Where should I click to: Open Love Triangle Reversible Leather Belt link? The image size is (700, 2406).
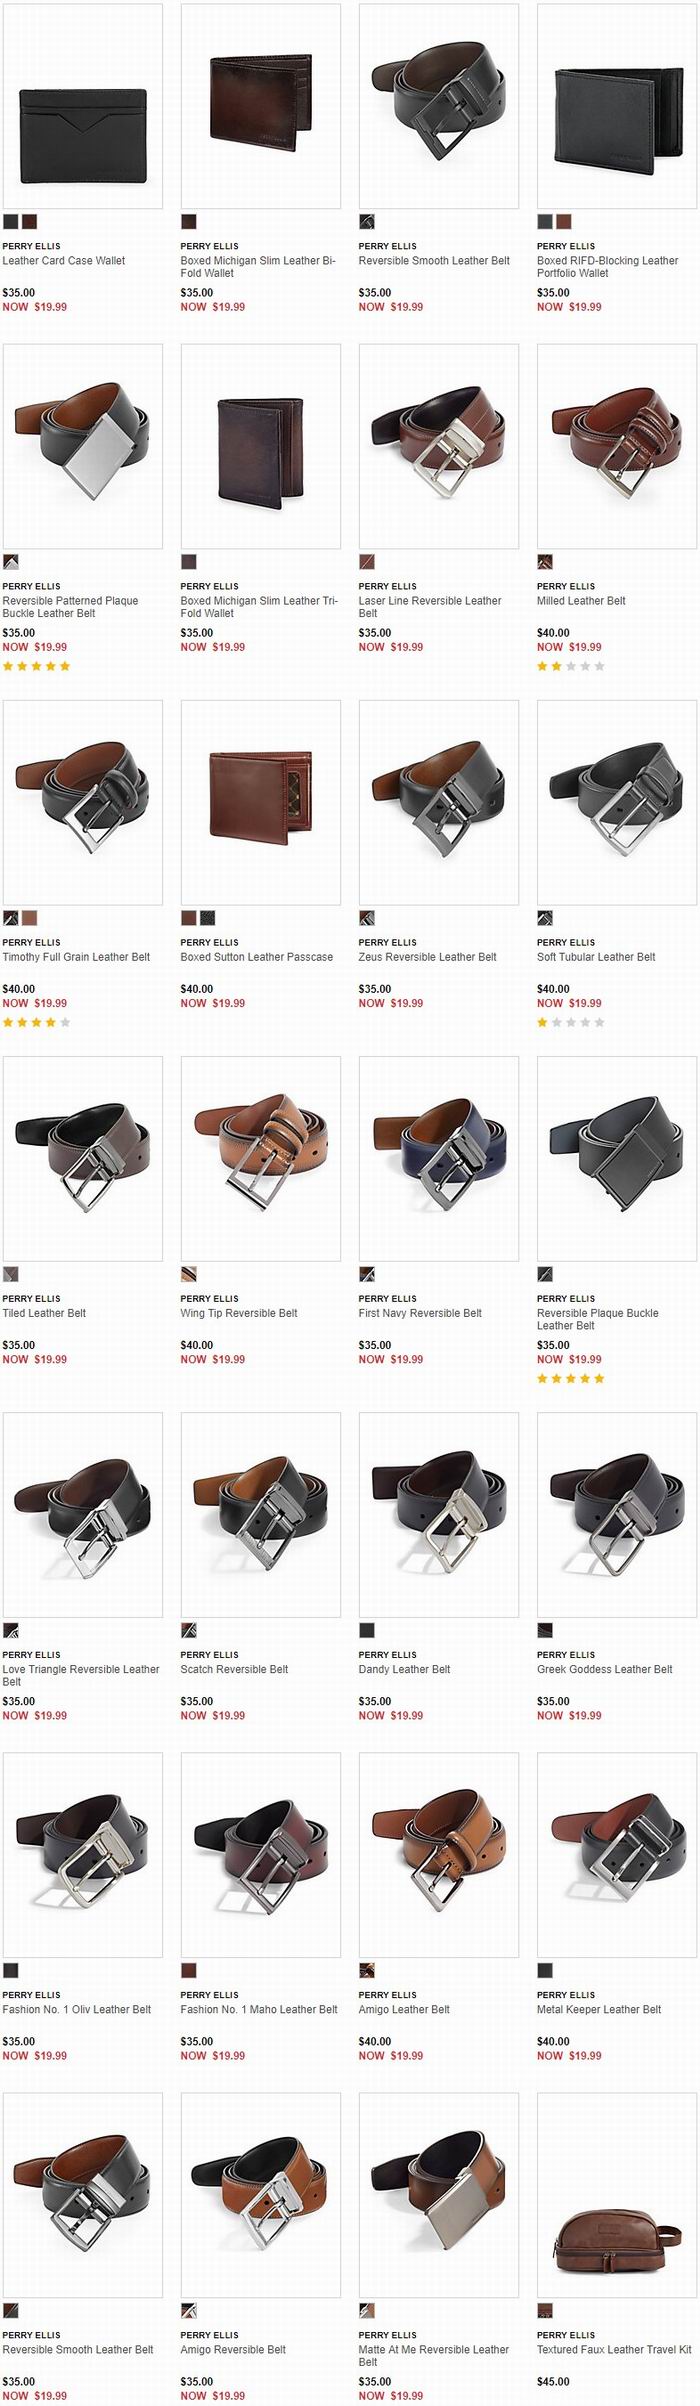coord(81,1675)
